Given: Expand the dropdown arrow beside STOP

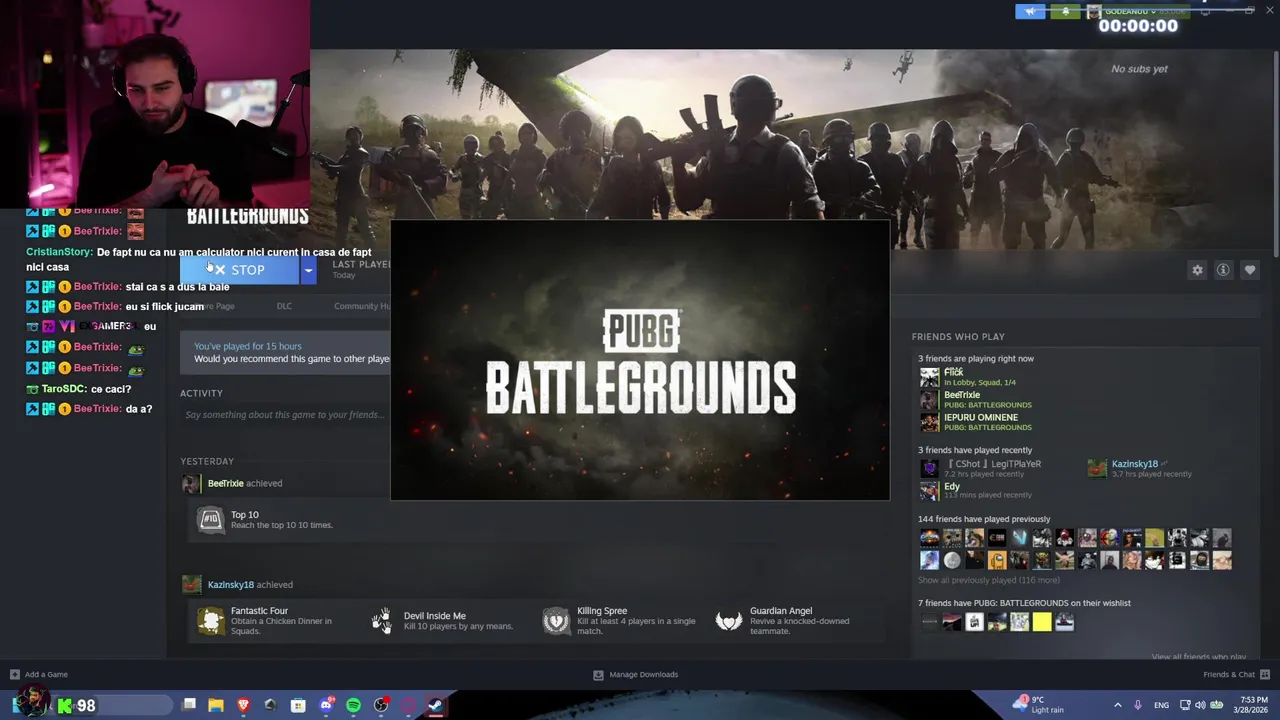Looking at the screenshot, I should point(308,270).
